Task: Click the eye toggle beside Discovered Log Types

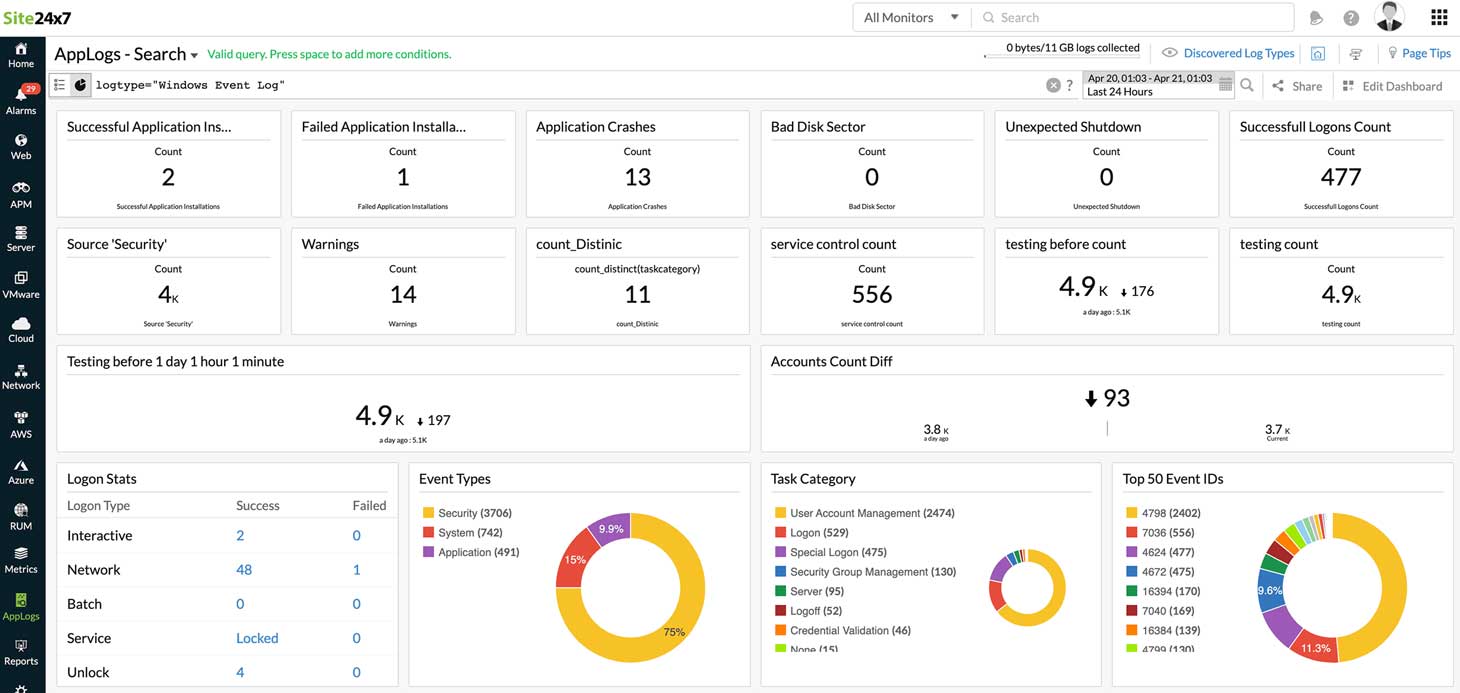Action: [1168, 52]
